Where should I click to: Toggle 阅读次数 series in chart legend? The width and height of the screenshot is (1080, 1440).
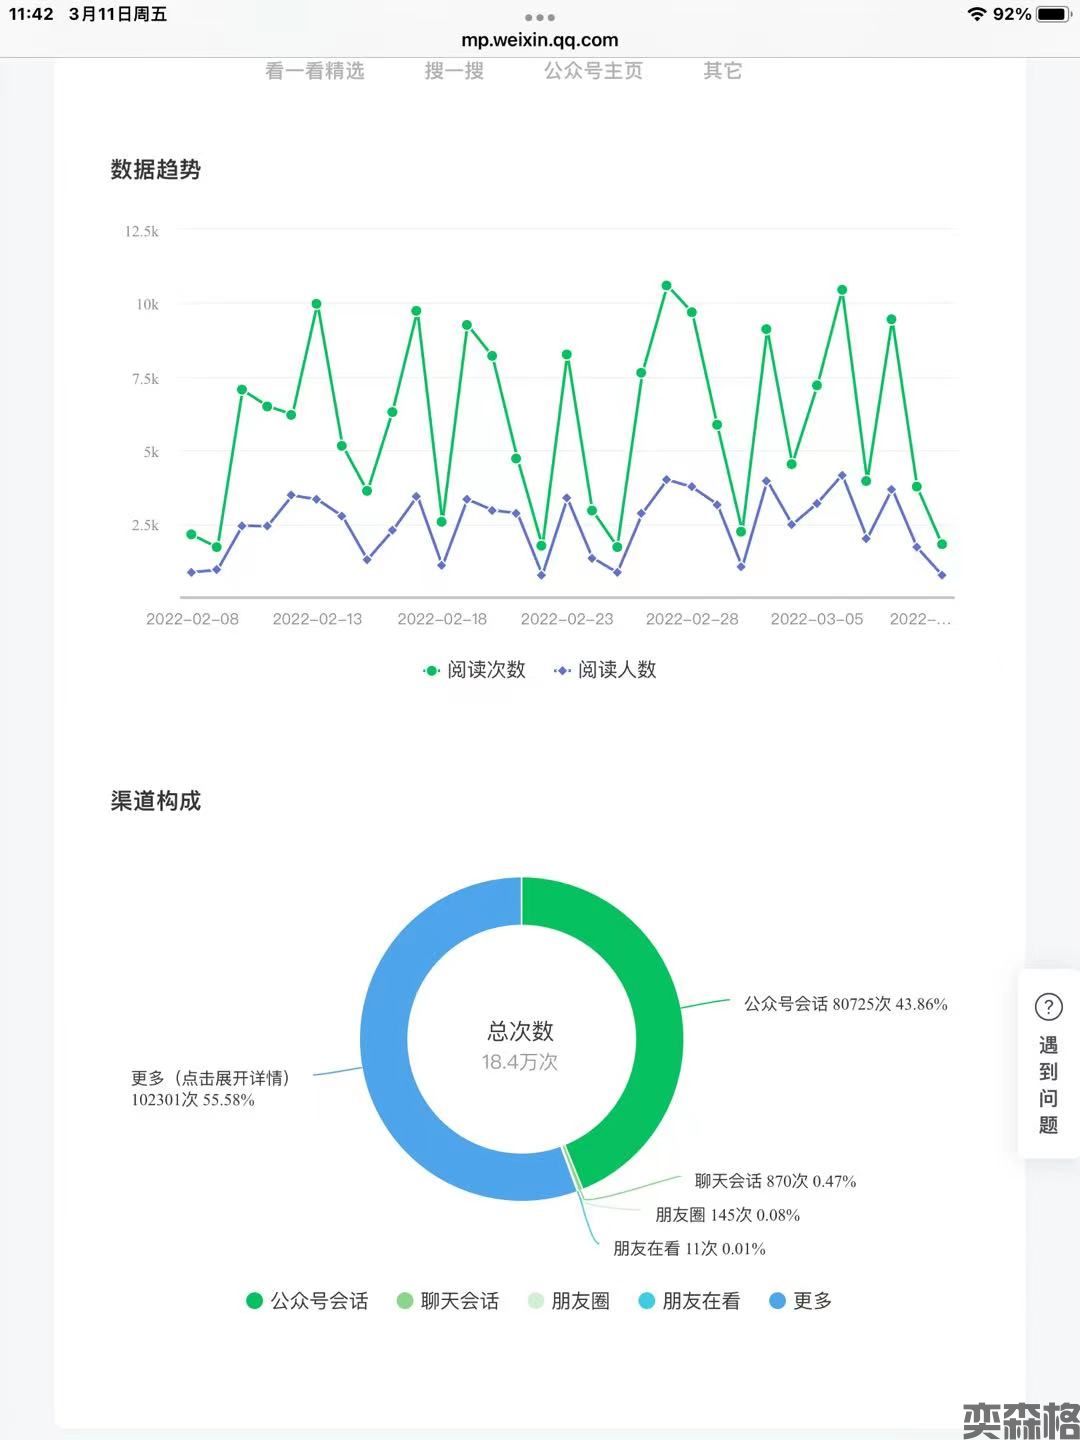pyautogui.click(x=474, y=670)
